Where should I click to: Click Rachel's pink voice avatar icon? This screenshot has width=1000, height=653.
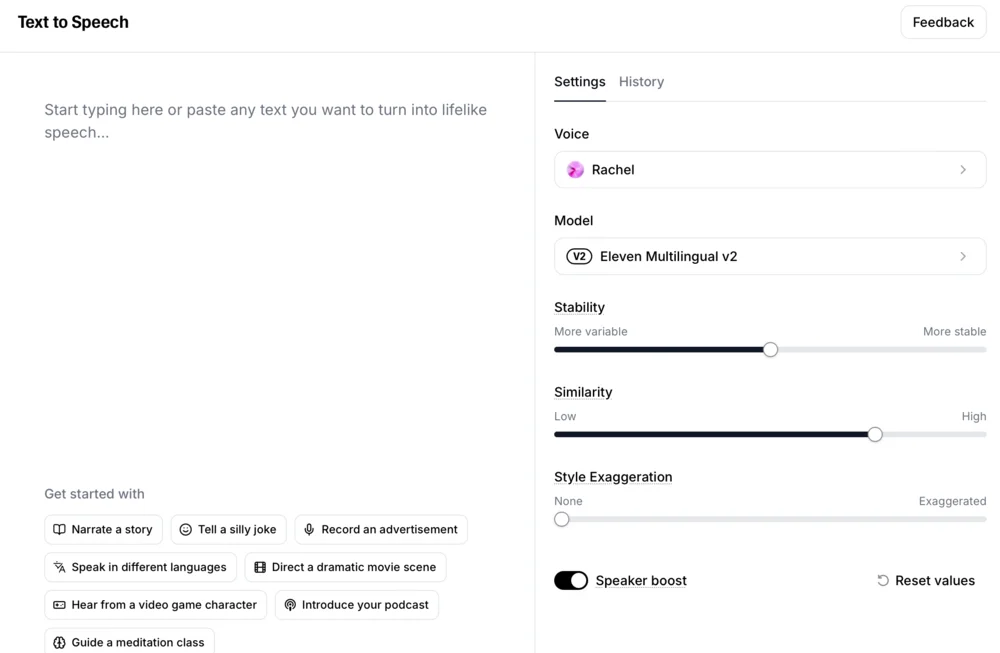(x=575, y=170)
